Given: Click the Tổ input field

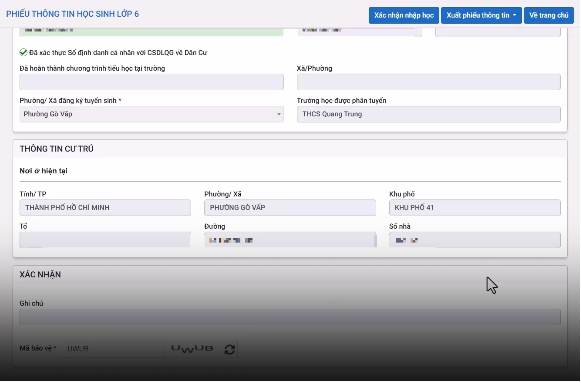Looking at the screenshot, I should [105, 240].
